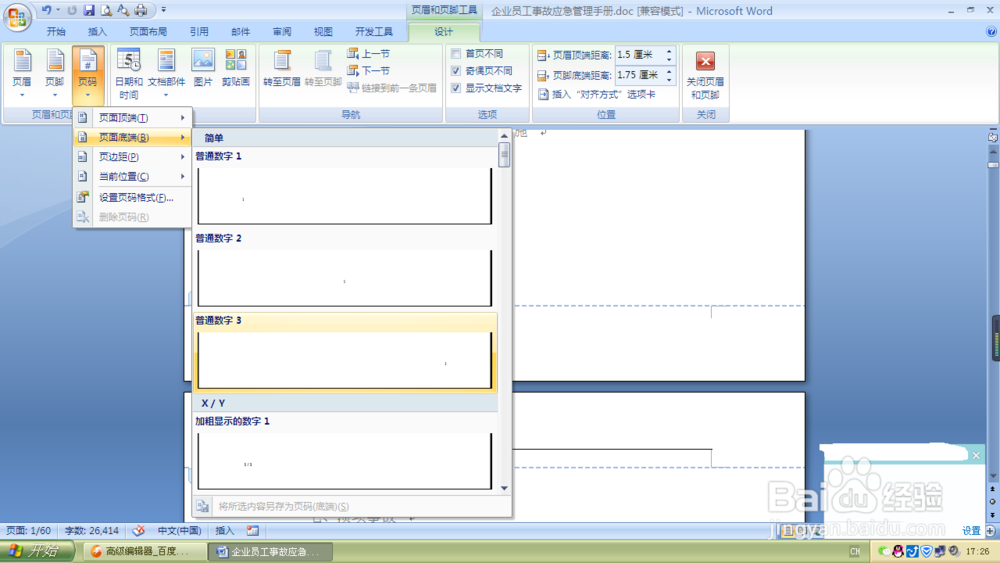
Task: Select the 页面底端(B) menu entry
Action: point(133,137)
